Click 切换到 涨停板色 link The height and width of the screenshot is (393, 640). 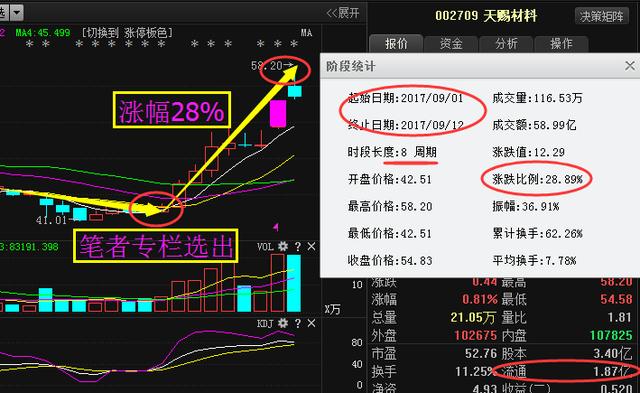click(x=127, y=33)
